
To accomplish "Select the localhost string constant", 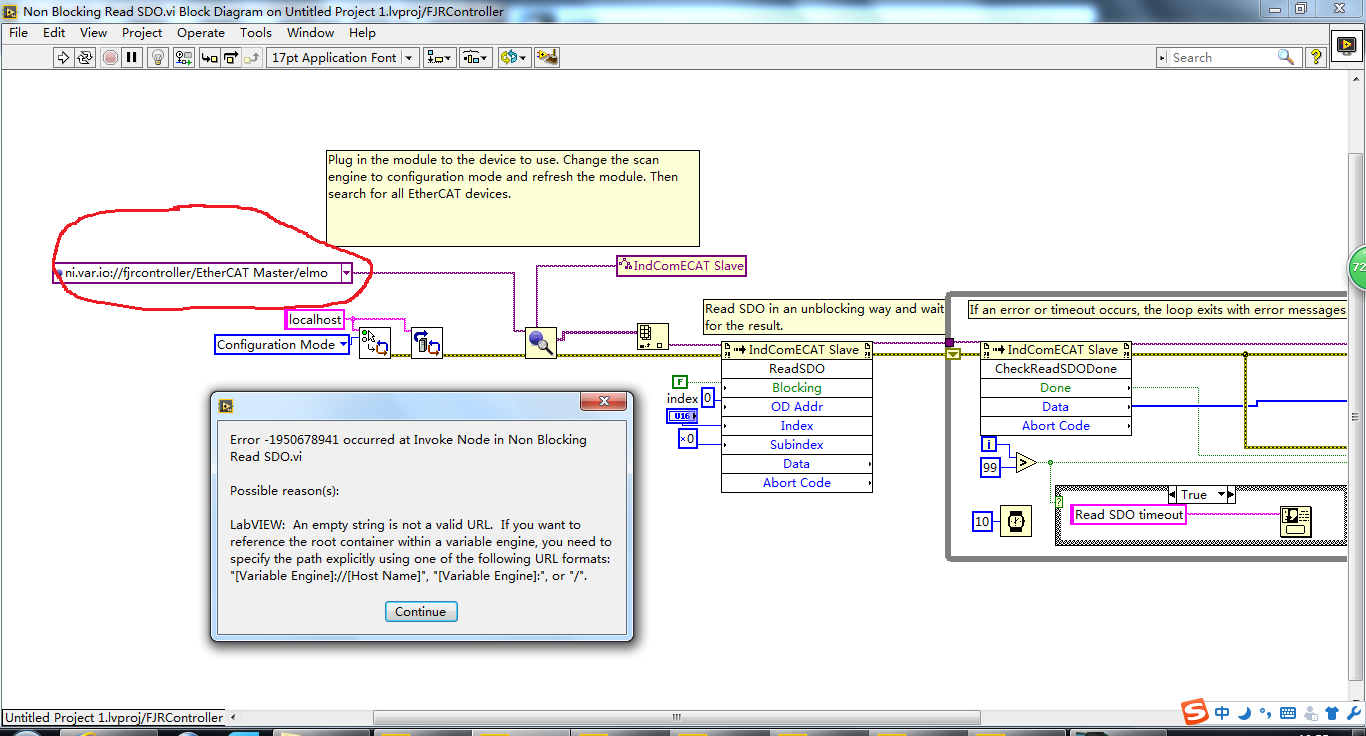I will 315,320.
